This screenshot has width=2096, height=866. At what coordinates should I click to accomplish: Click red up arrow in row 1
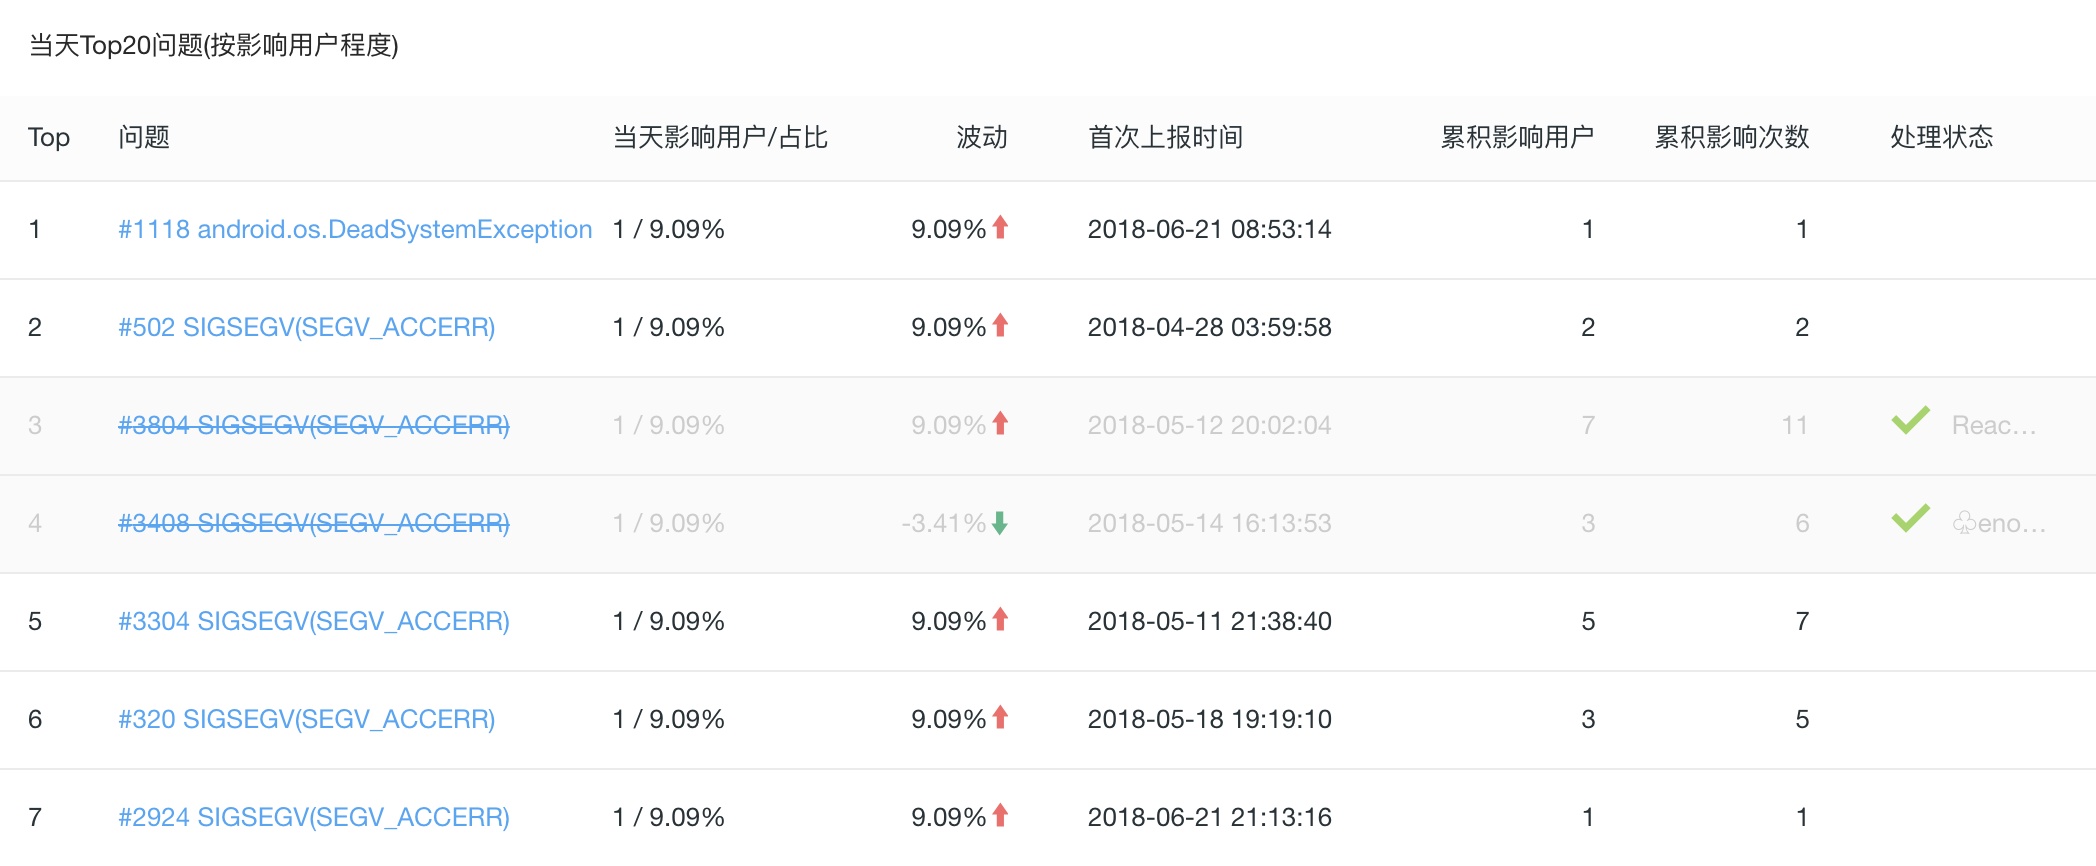(1000, 228)
